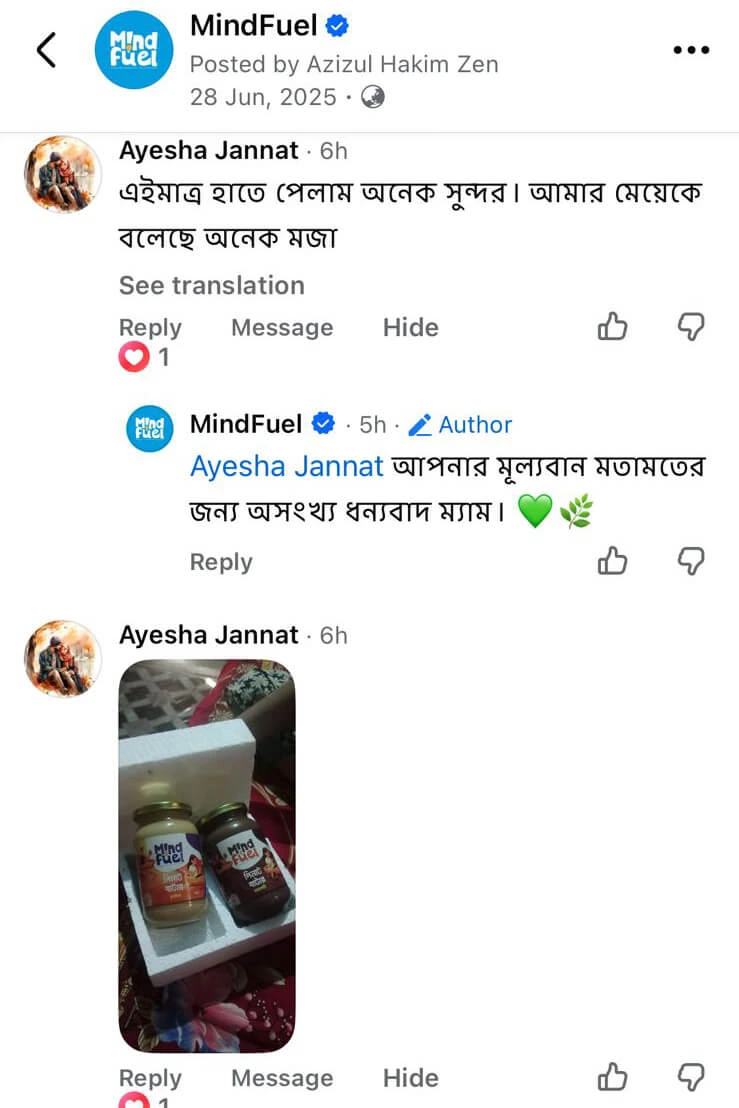
Task: Open the Ayesha Jannat mention link in reply
Action: (287, 467)
